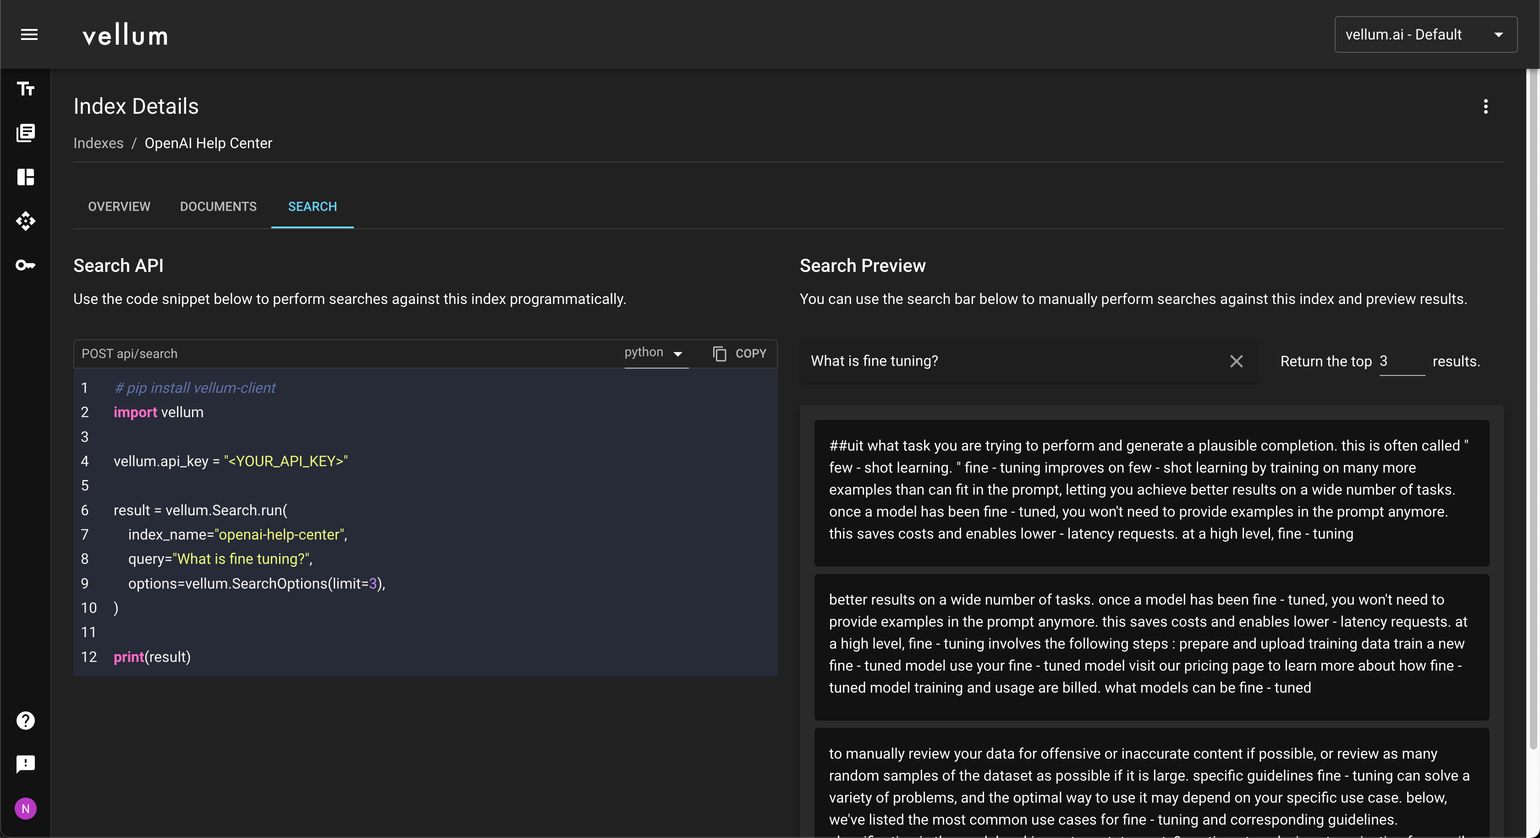Screen dimensions: 1540x838
Task: Click the 'print(result)' code line
Action: pyautogui.click(x=152, y=657)
